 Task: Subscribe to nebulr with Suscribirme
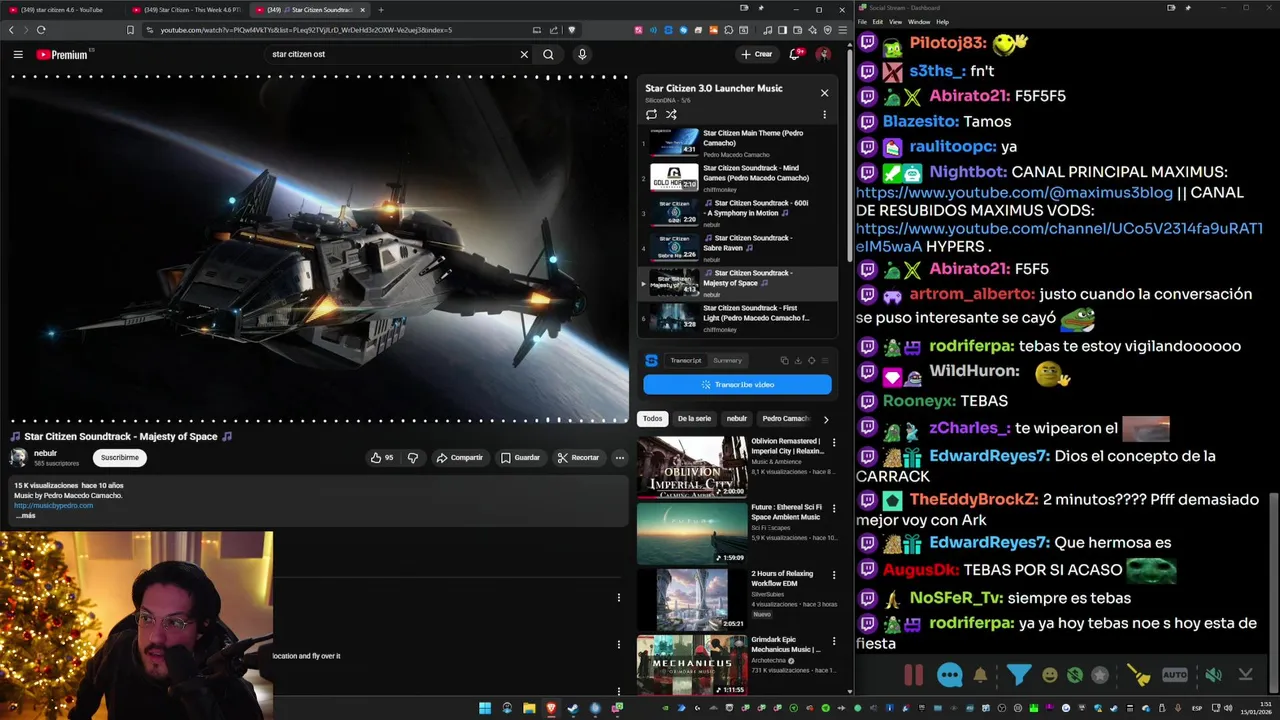coord(119,457)
